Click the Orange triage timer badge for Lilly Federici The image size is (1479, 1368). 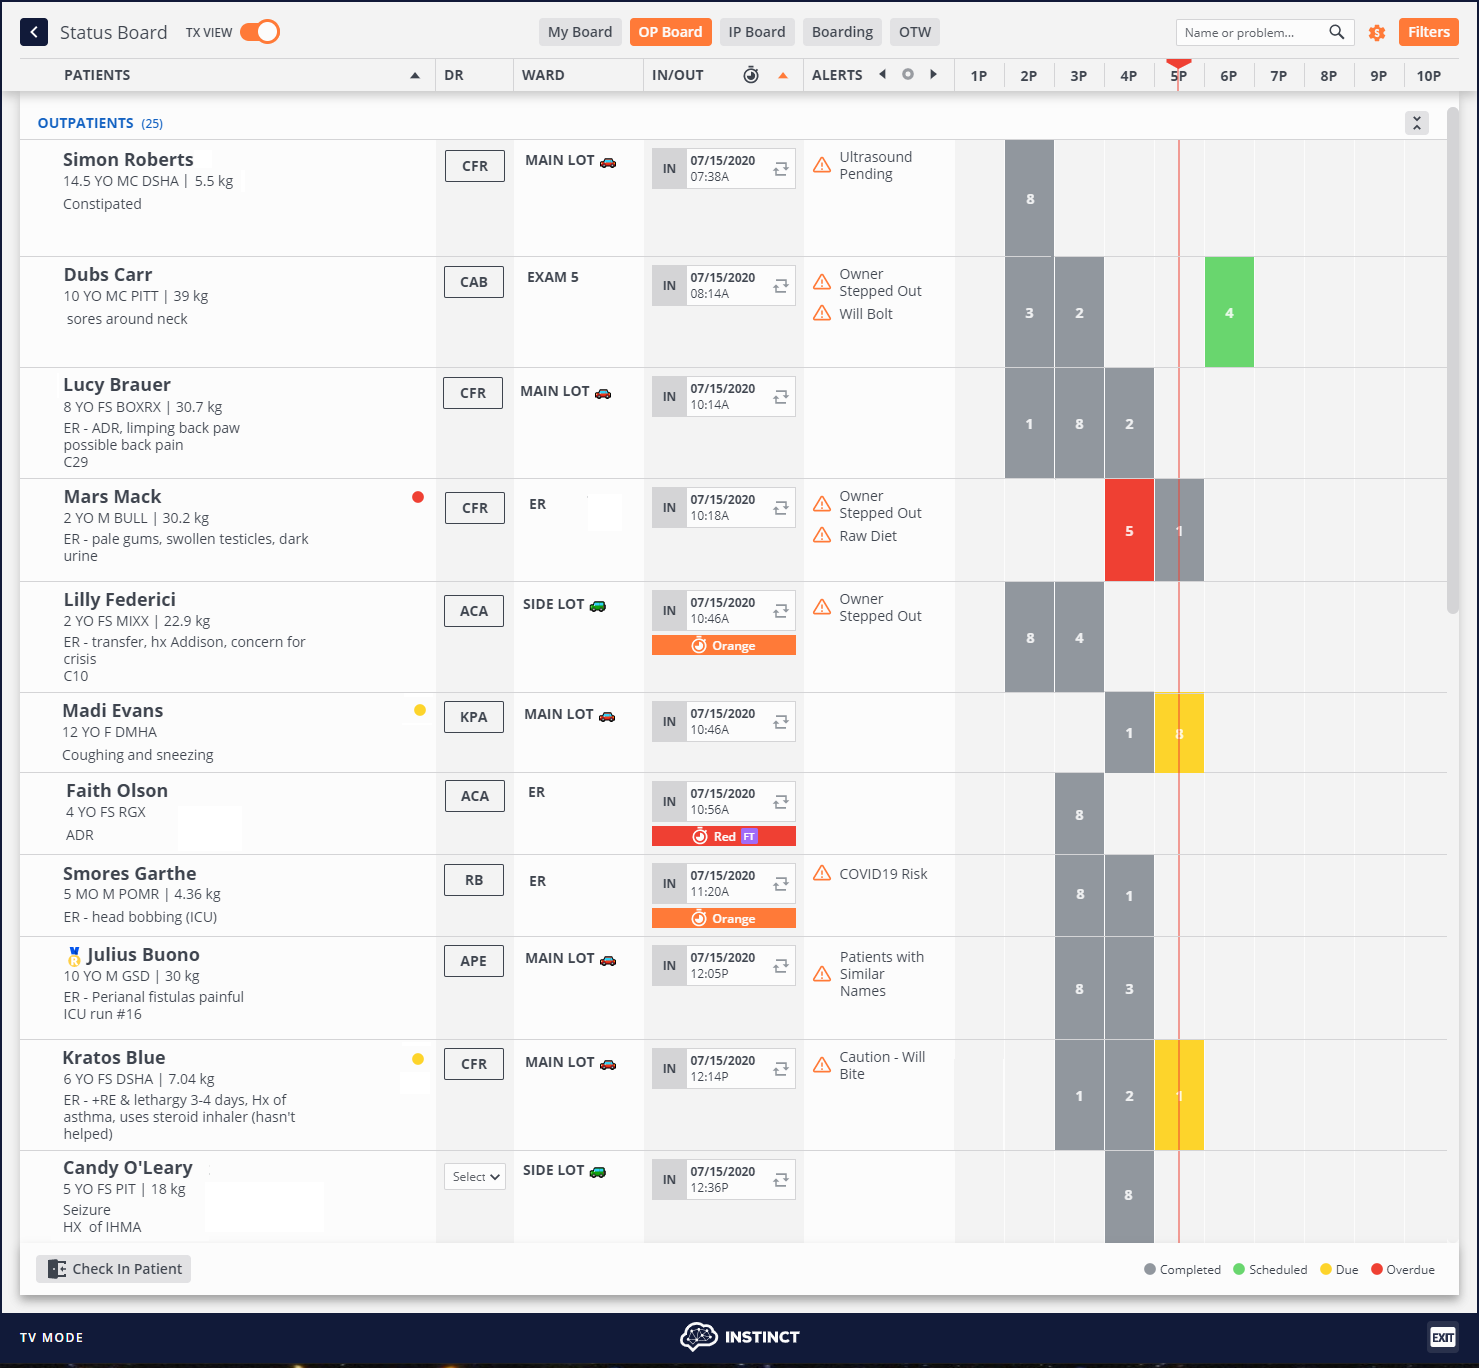pos(723,645)
